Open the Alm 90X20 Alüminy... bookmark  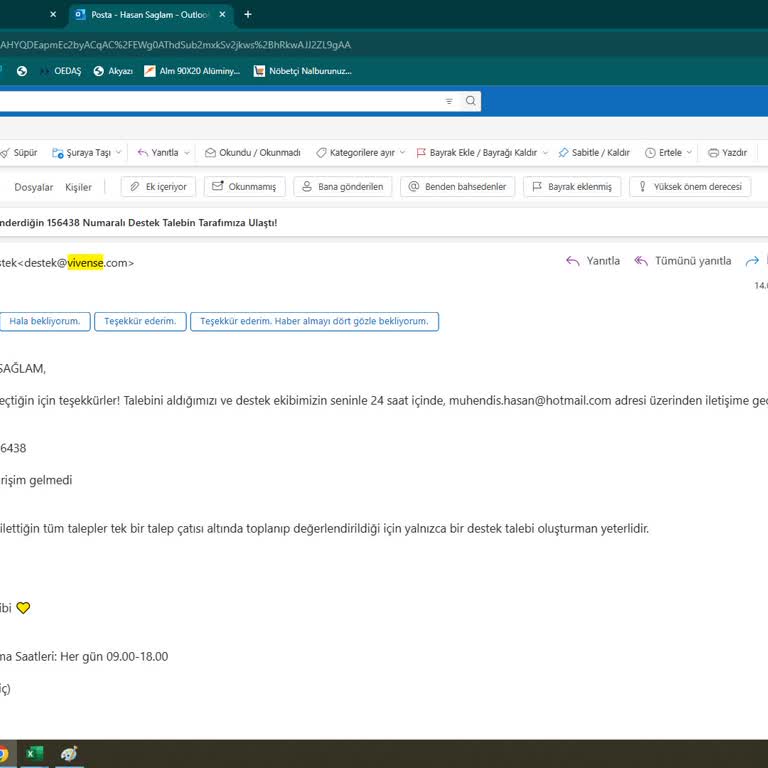192,71
